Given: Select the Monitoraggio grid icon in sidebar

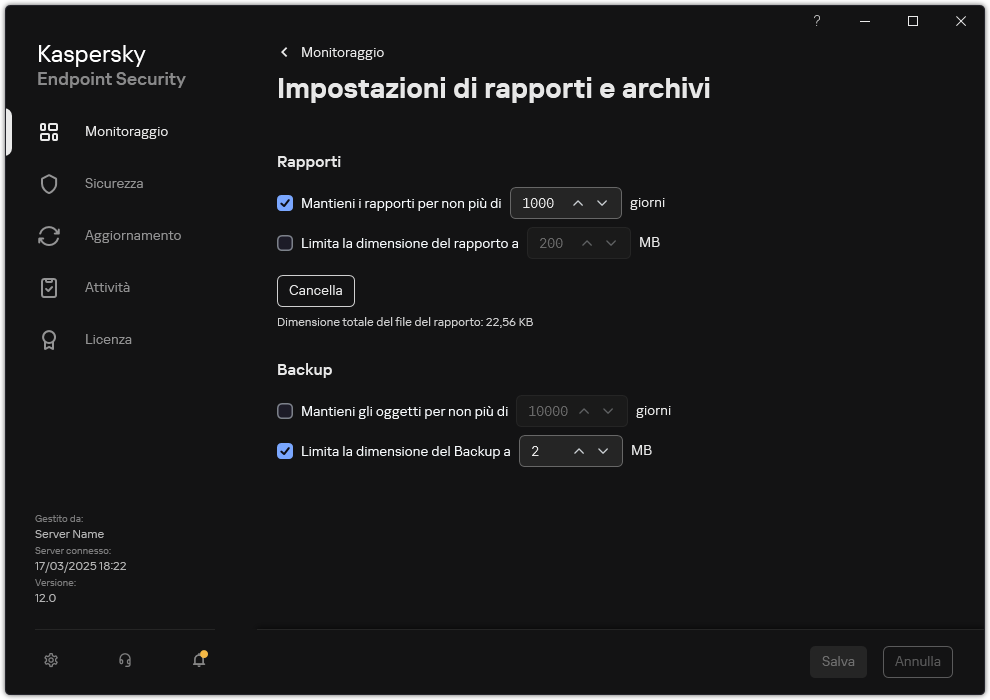Looking at the screenshot, I should [x=48, y=131].
